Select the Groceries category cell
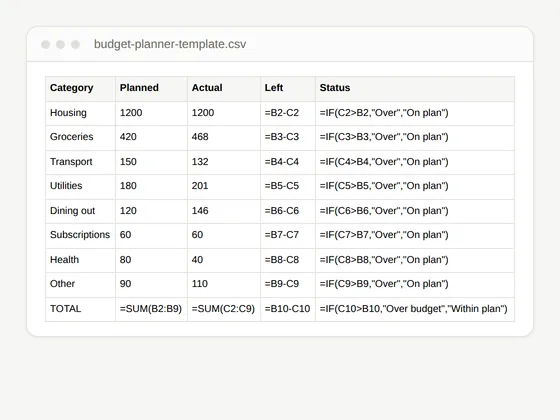 [80, 138]
